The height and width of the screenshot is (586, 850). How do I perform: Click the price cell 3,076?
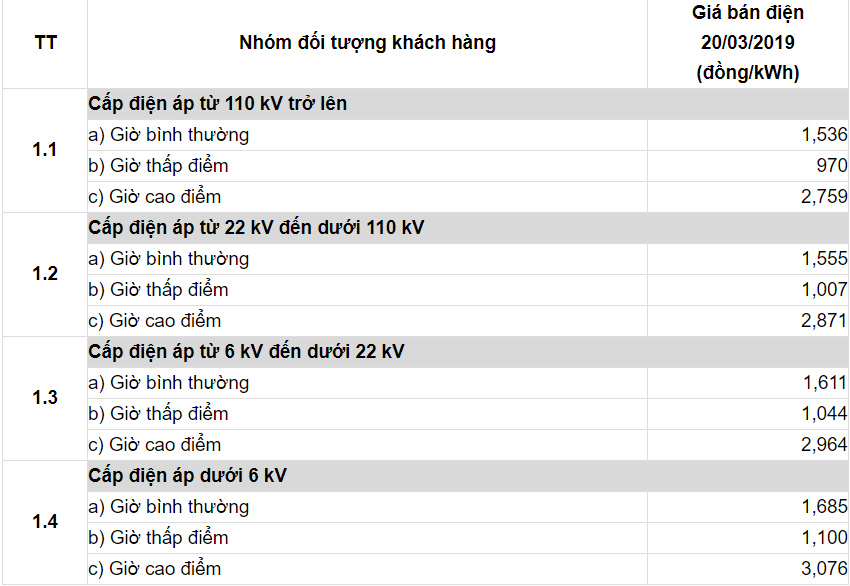[x=748, y=569]
